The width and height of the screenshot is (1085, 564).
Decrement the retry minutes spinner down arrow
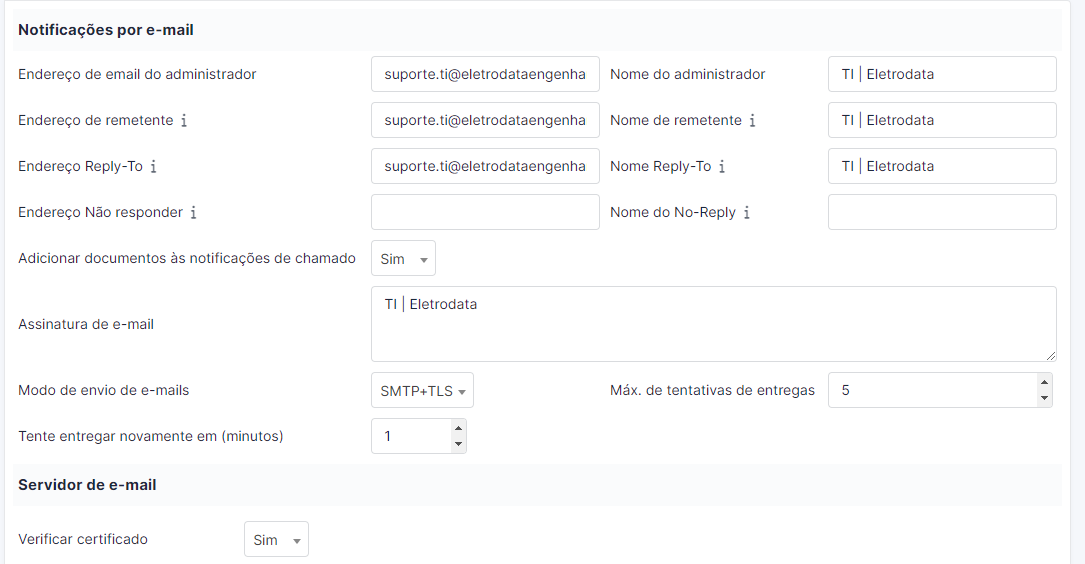[x=458, y=444]
